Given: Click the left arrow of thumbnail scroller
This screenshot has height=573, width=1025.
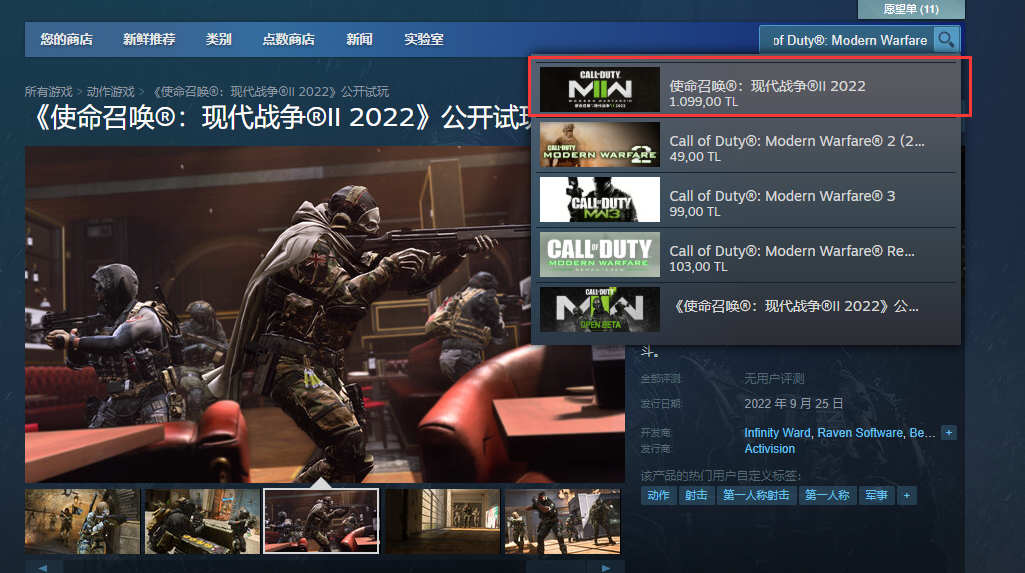Looking at the screenshot, I should pyautogui.click(x=43, y=567).
